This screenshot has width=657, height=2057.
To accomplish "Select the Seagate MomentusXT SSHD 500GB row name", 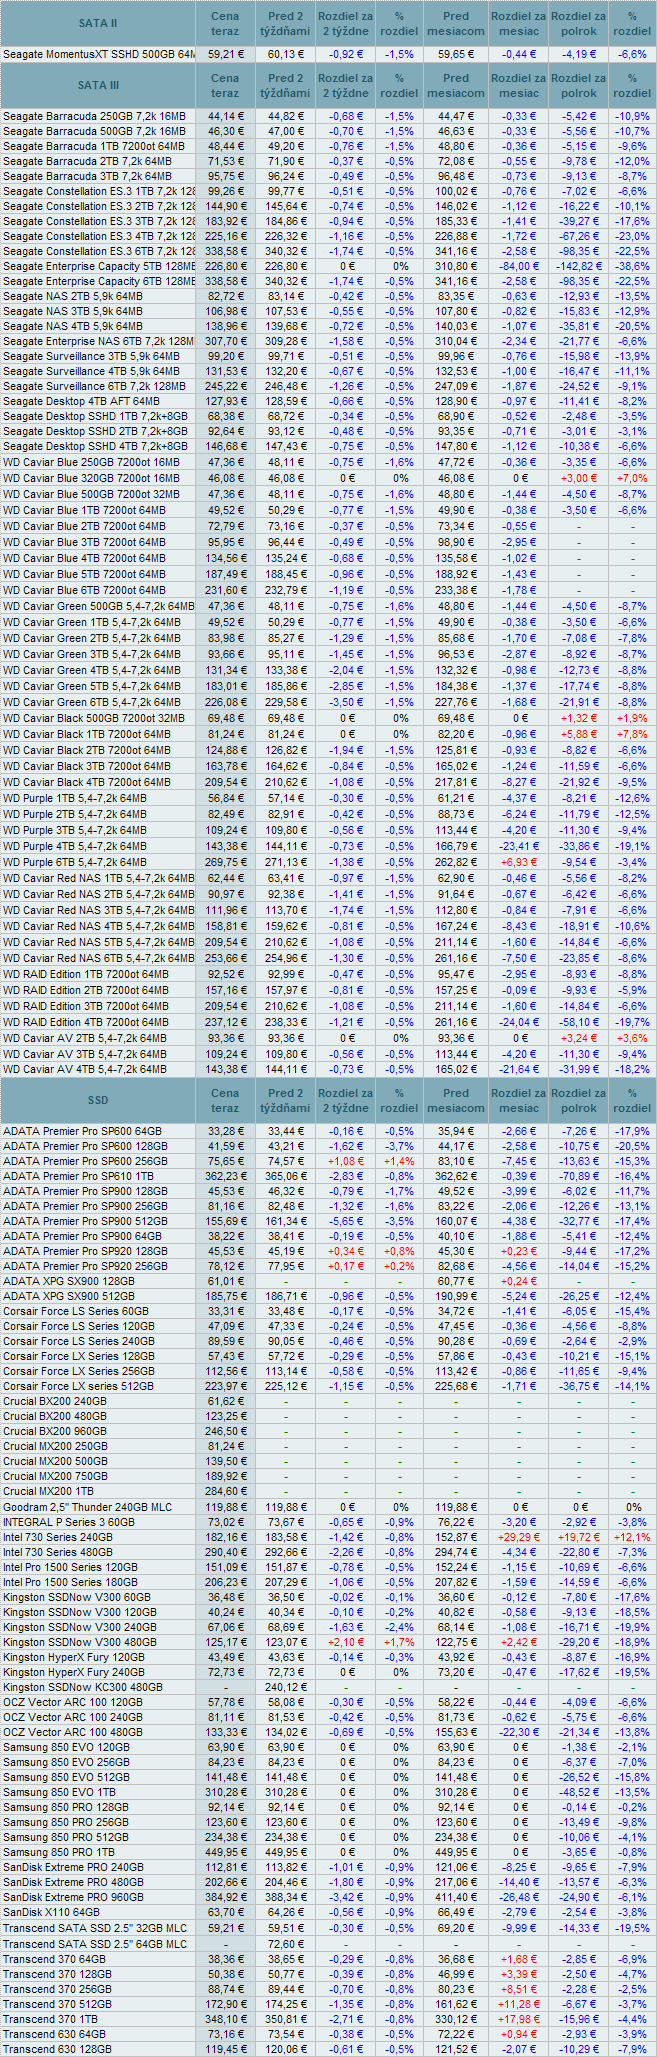I will point(99,54).
